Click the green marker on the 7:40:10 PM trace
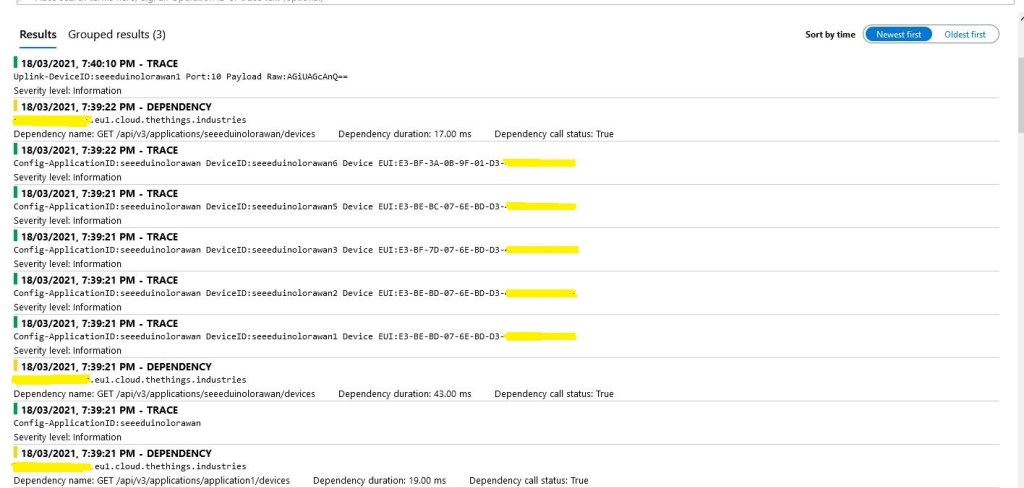 pyautogui.click(x=15, y=63)
